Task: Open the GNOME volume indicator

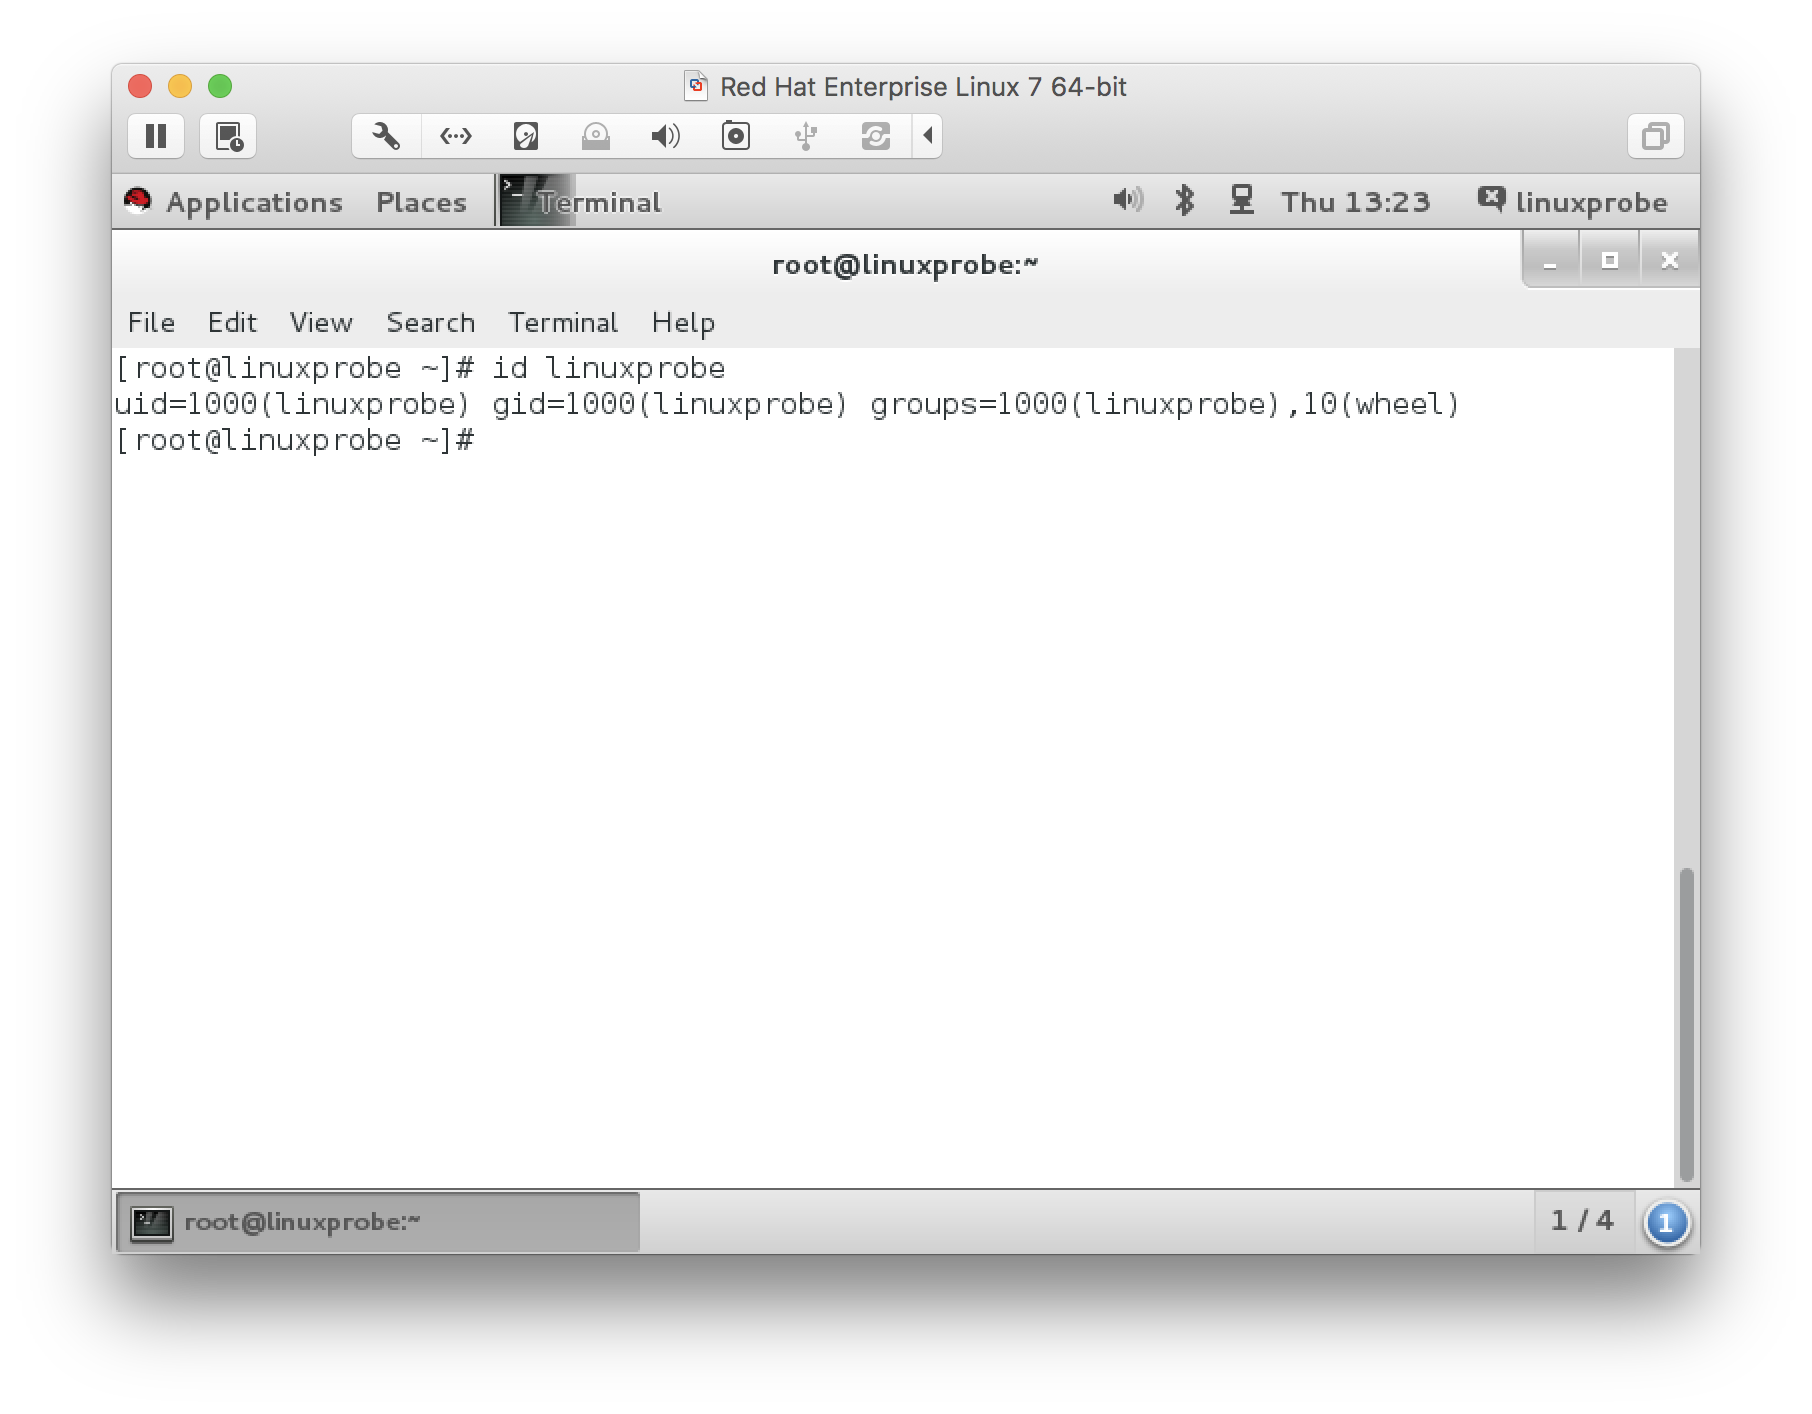Action: 1128,200
